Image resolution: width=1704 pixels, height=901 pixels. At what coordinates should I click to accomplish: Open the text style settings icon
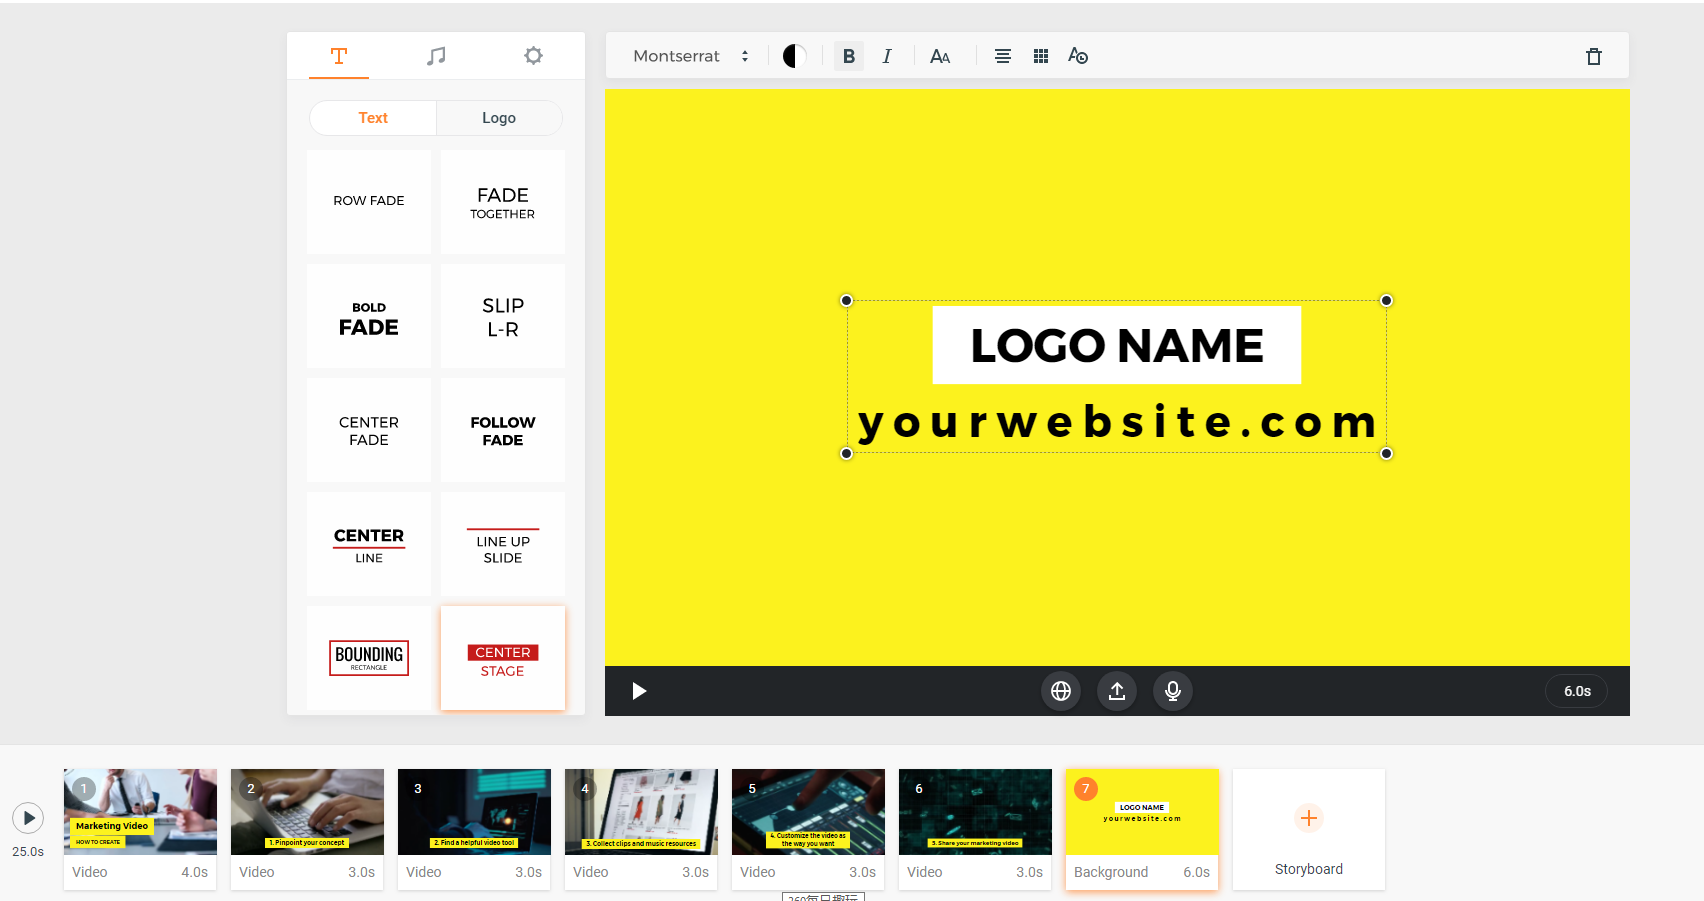click(1078, 56)
